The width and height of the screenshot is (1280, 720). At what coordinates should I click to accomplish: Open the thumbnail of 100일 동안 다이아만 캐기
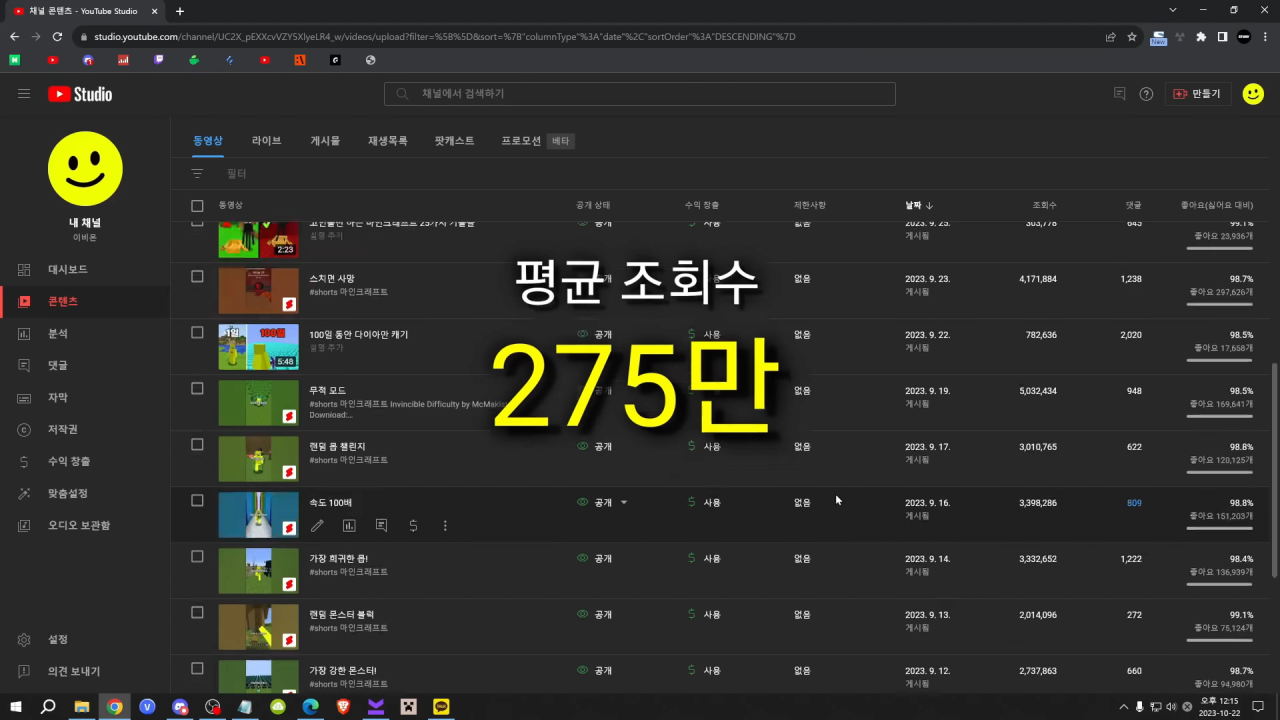[258, 347]
